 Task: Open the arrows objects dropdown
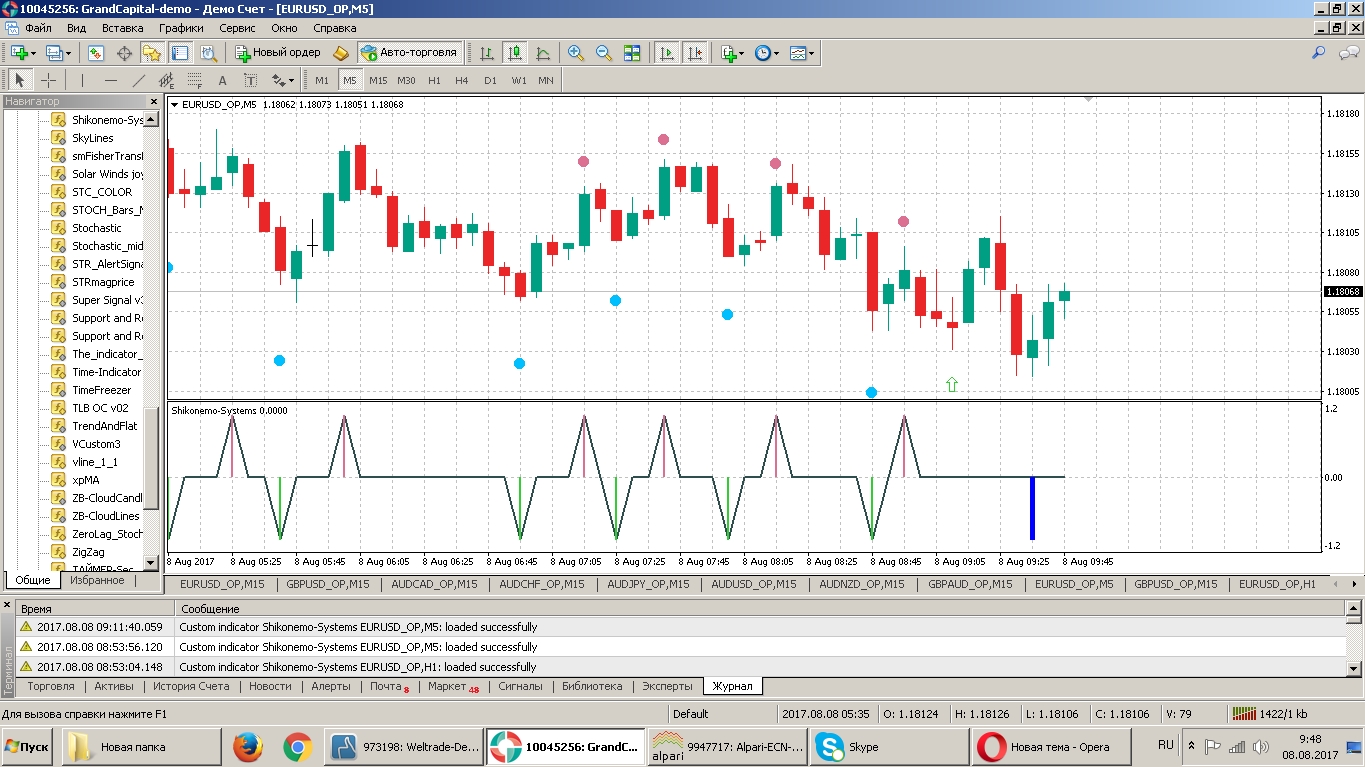click(283, 80)
